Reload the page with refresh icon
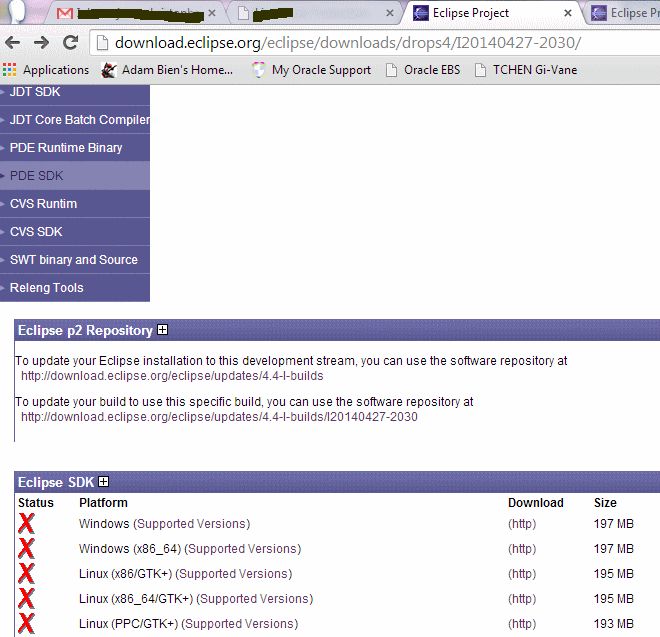Screen dimensions: 660x637 [70, 43]
